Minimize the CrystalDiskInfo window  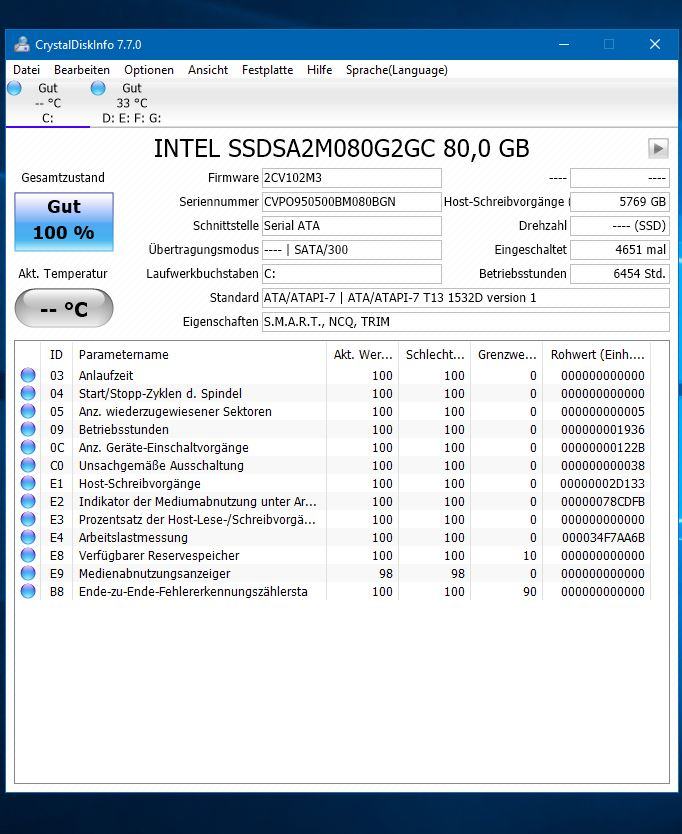click(x=564, y=44)
